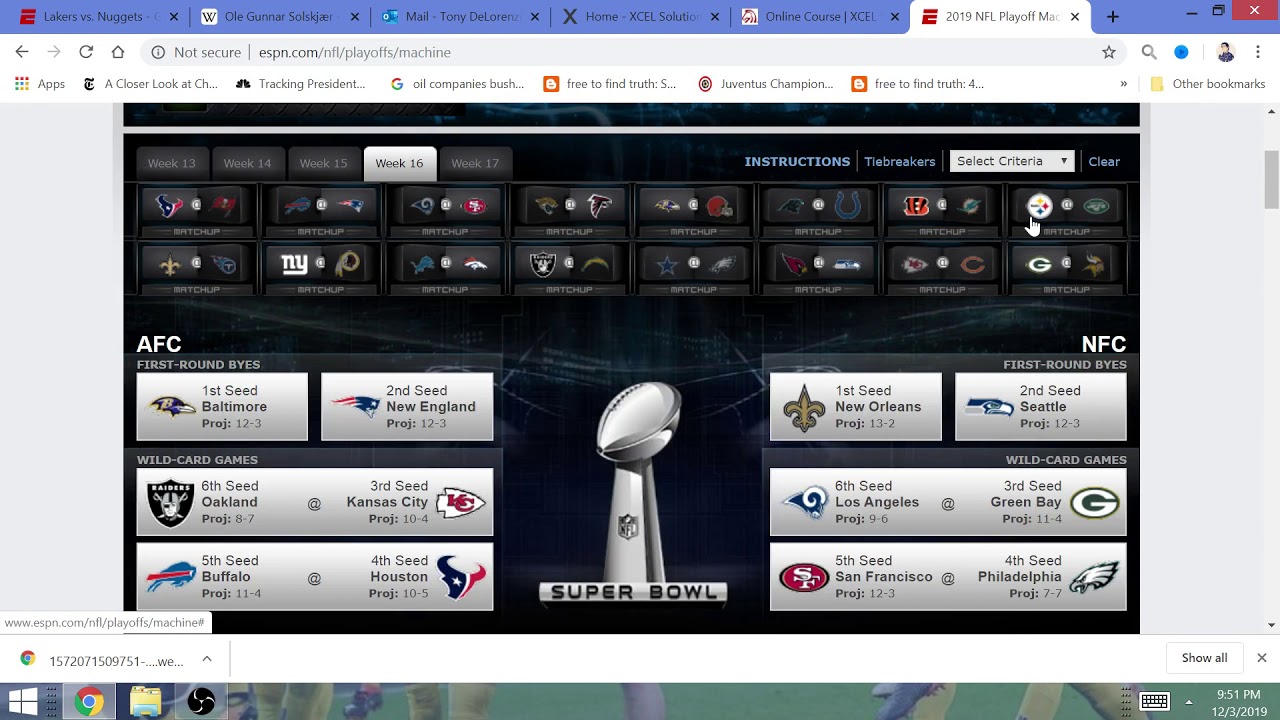1280x720 pixels.
Task: Open the Apps bookmarks shortcut
Action: [40, 84]
